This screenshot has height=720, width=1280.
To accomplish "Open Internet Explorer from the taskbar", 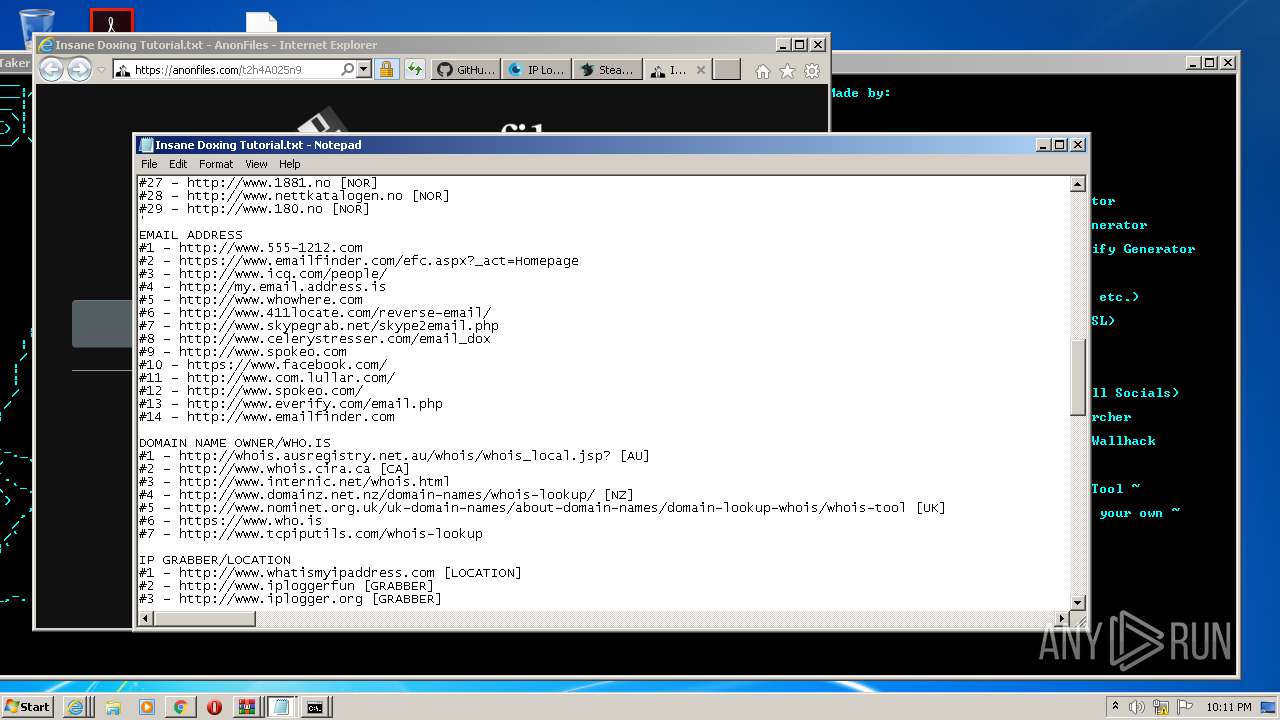I will coord(75,707).
